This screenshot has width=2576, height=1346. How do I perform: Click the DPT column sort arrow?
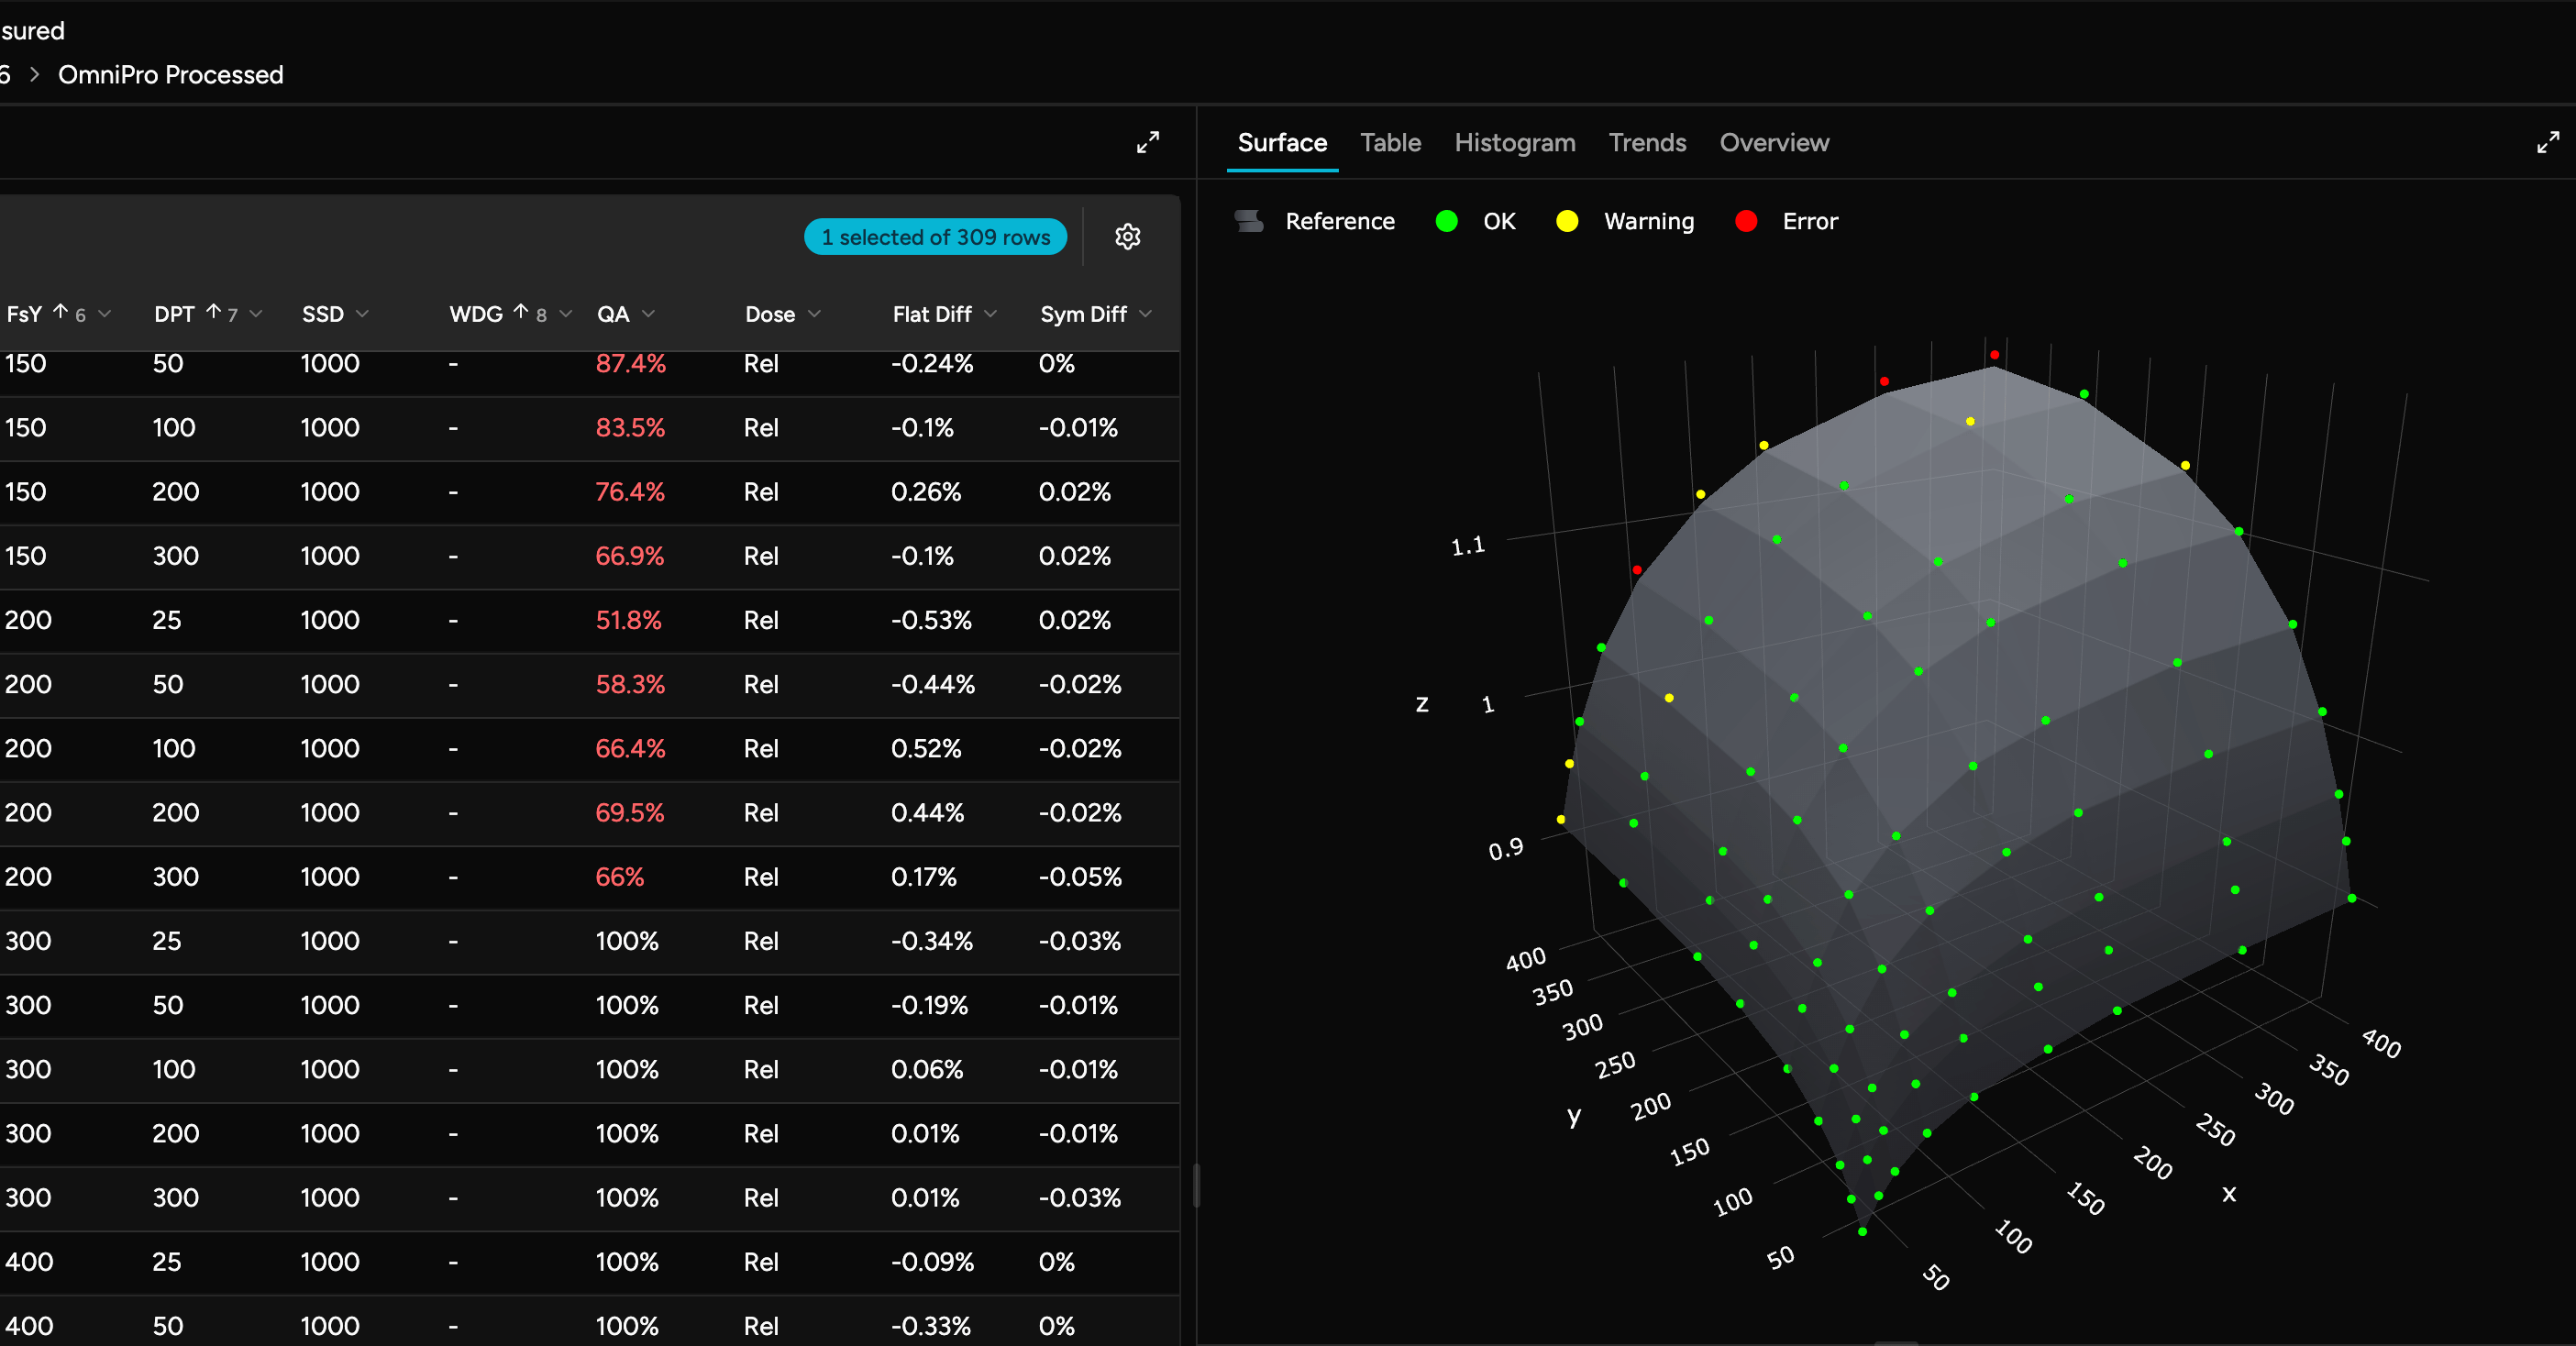click(213, 313)
